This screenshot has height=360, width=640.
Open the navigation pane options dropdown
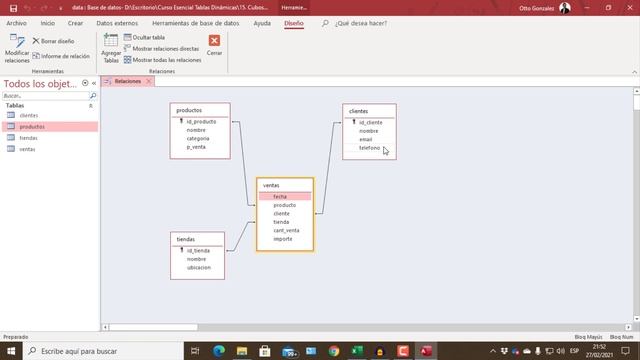[x=85, y=83]
